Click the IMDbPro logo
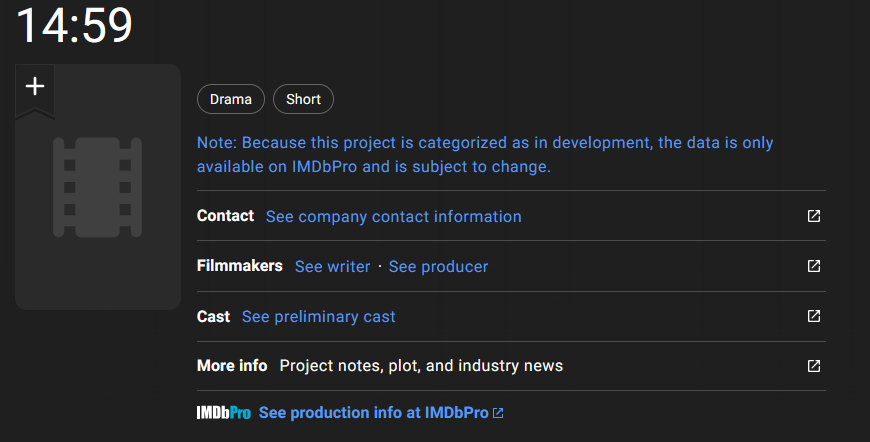The image size is (870, 442). coord(224,413)
